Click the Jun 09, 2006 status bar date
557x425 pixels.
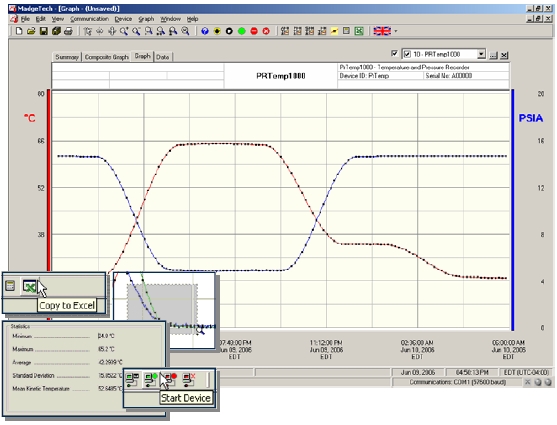tap(418, 372)
